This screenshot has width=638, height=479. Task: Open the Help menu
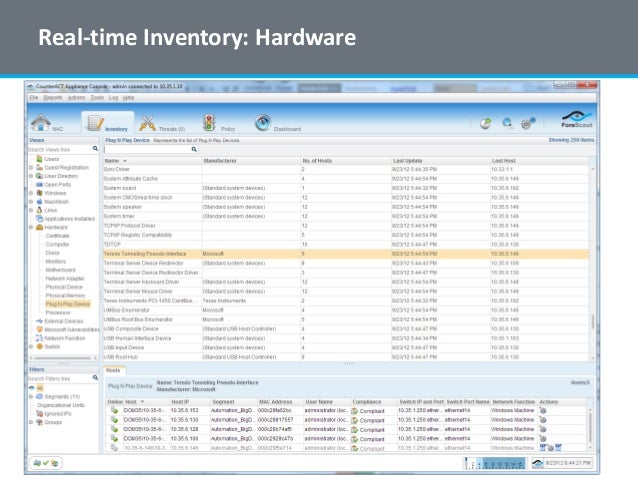129,98
